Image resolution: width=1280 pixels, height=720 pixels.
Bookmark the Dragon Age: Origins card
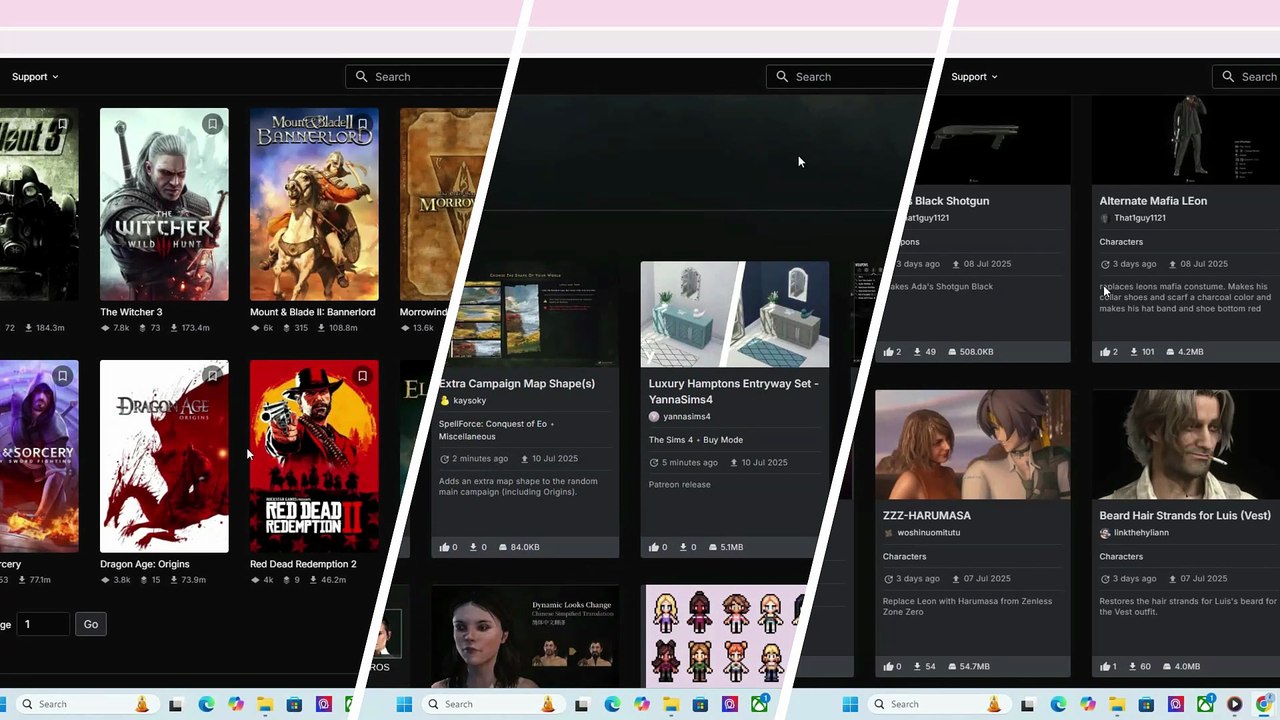(x=212, y=376)
